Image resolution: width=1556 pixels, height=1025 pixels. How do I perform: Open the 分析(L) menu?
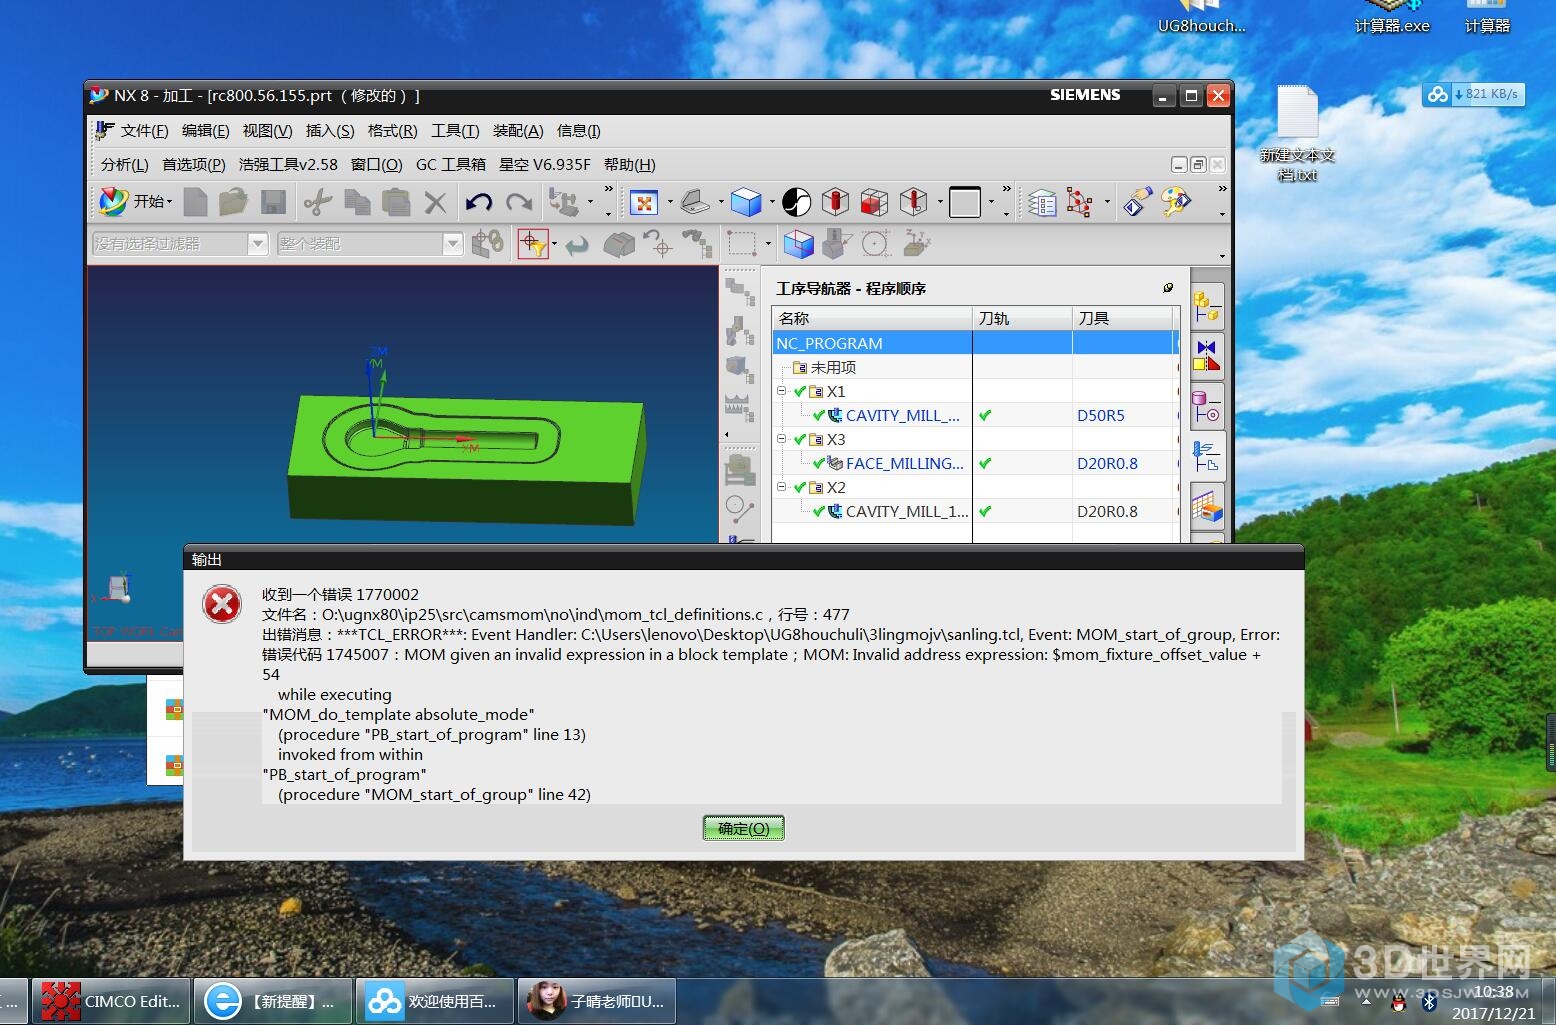pos(125,165)
